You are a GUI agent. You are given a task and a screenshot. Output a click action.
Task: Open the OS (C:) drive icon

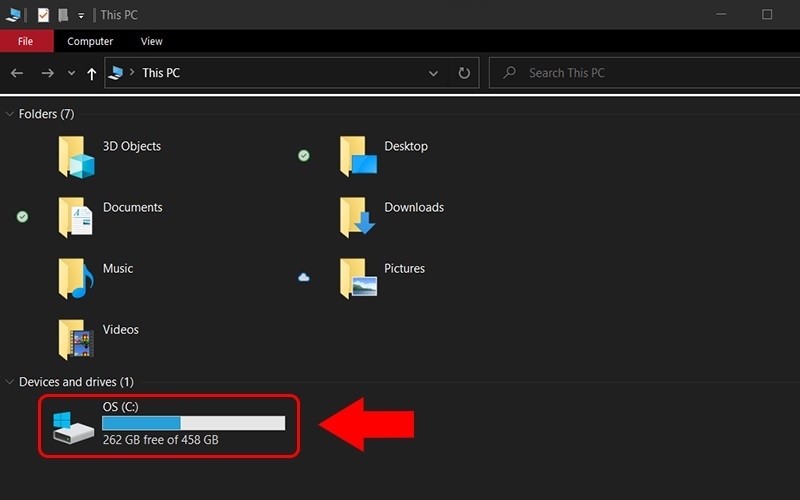point(74,426)
